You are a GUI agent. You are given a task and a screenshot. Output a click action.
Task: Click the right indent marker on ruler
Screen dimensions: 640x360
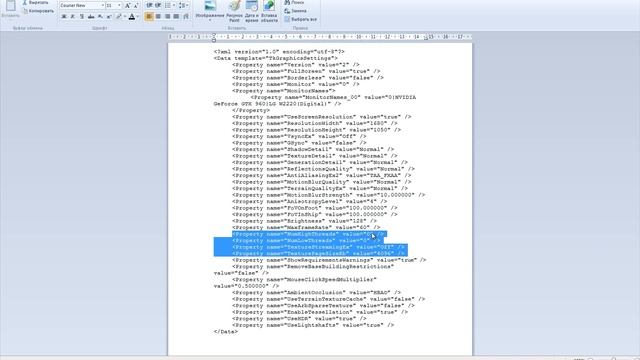pyautogui.click(x=426, y=38)
